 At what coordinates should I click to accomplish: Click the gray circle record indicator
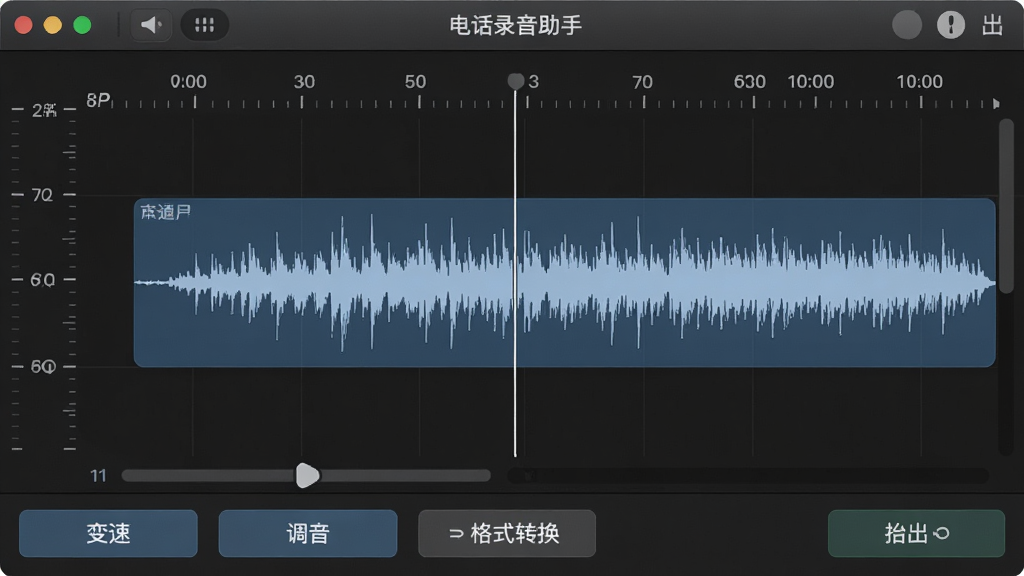coord(906,25)
